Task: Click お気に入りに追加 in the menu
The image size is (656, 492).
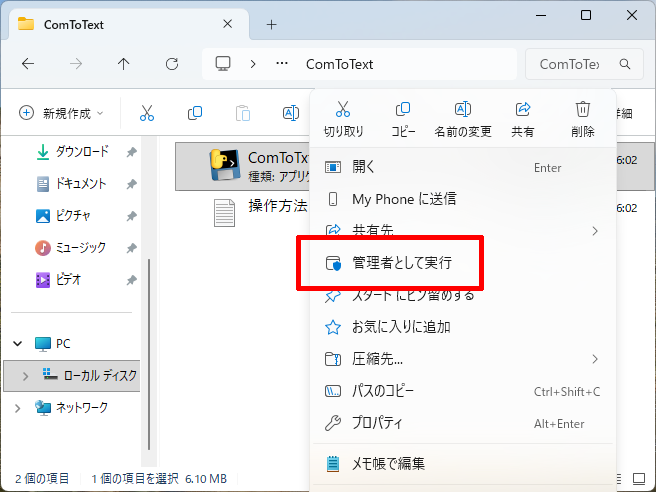Action: tap(401, 327)
